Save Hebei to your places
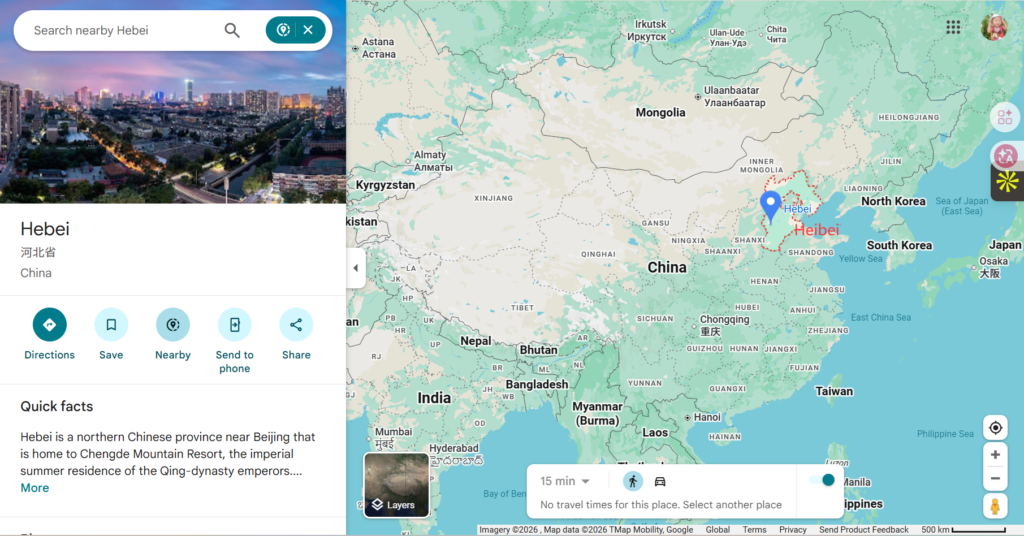1024x536 pixels. point(111,325)
